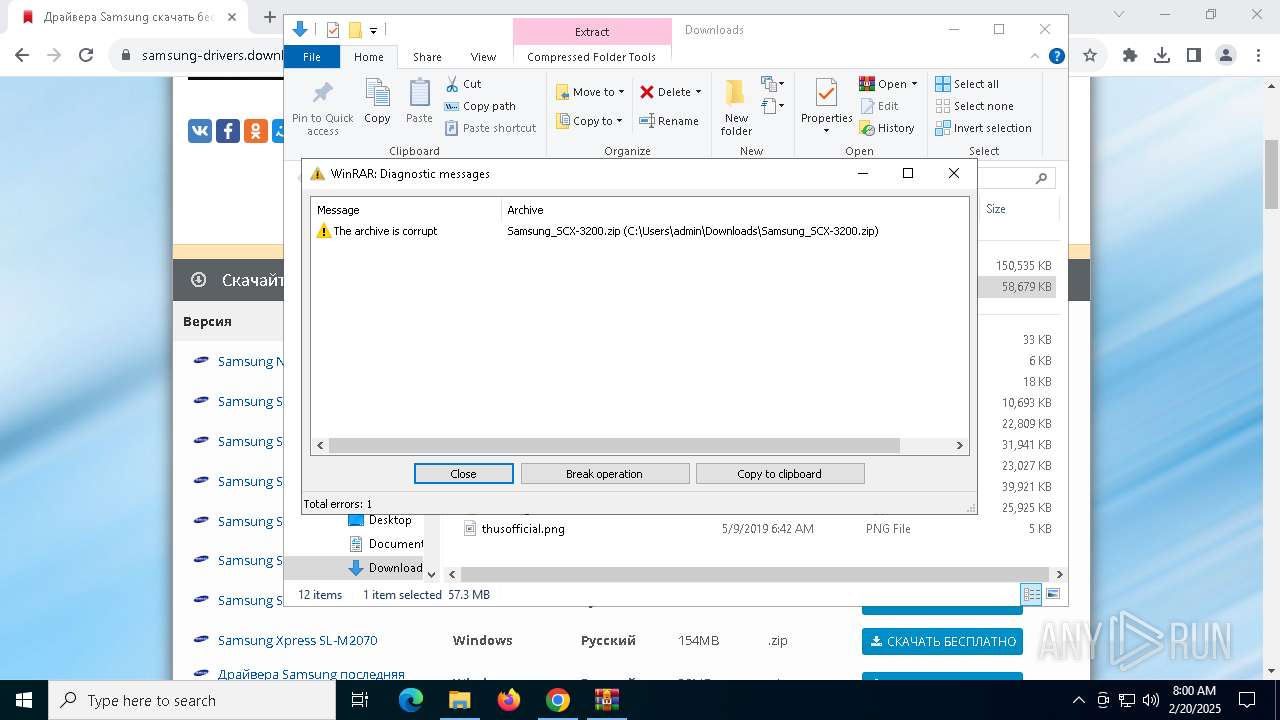Open the New item dropdown icon
Viewport: 1280px width, 720px height.
coord(772,84)
